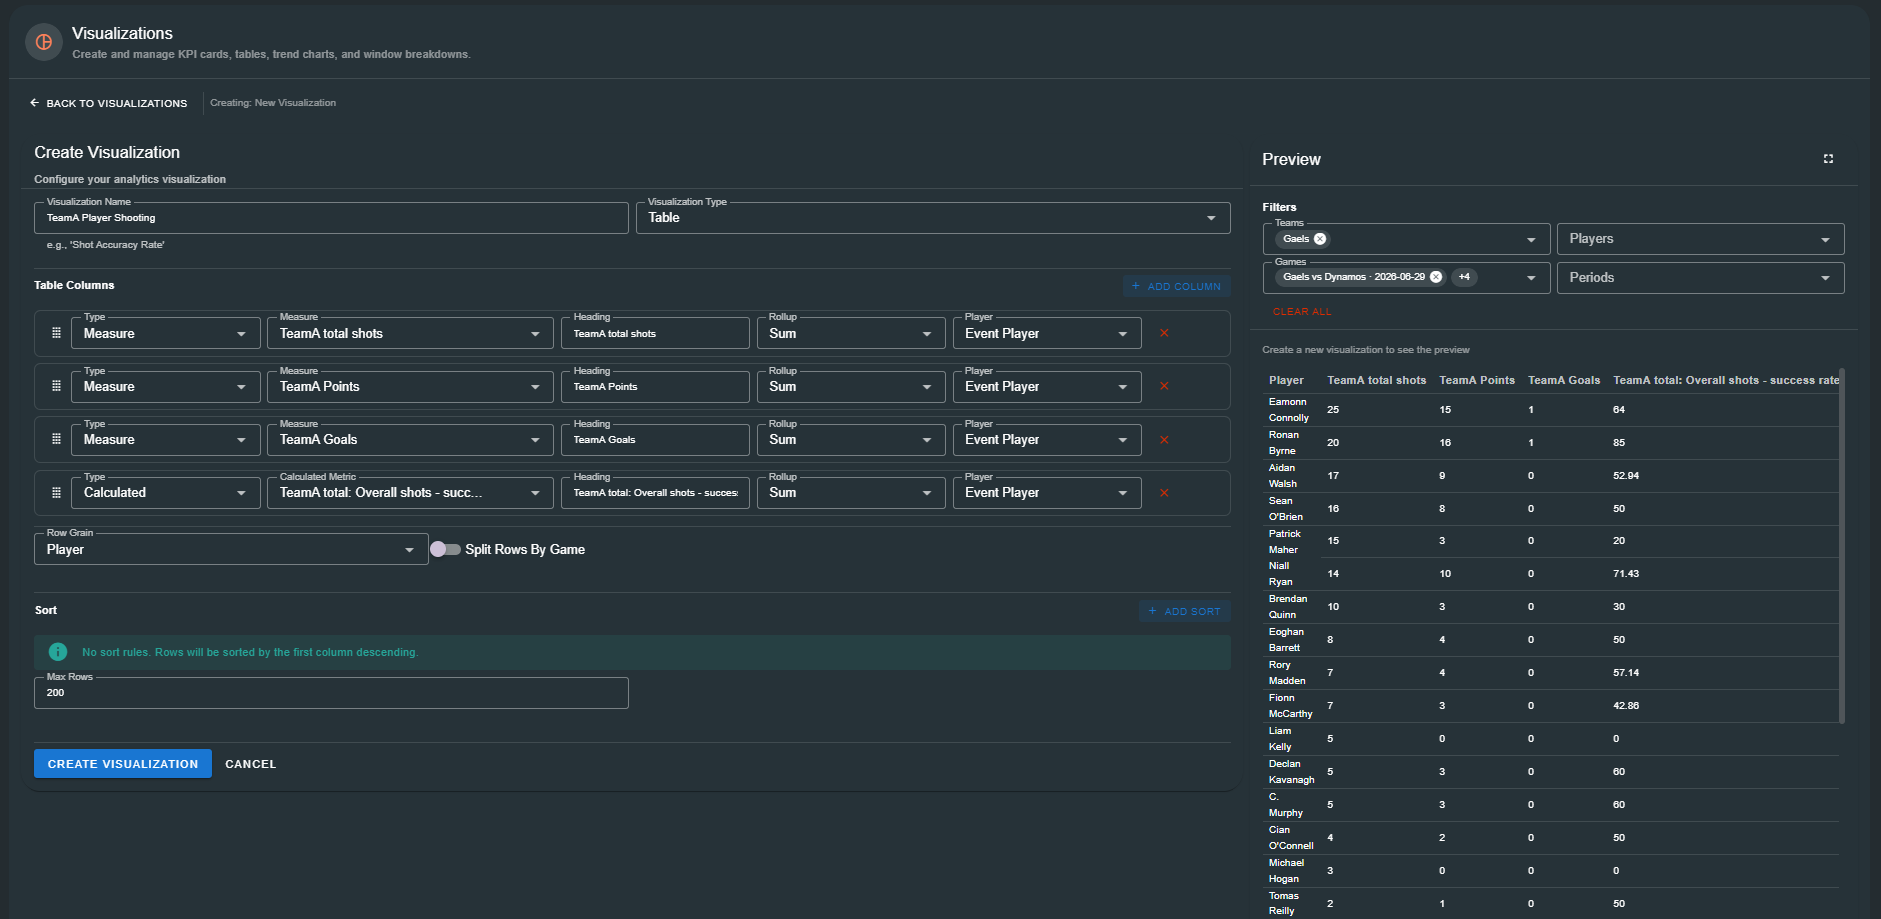Delete the TeamA Points column
The height and width of the screenshot is (919, 1881).
[x=1164, y=386]
